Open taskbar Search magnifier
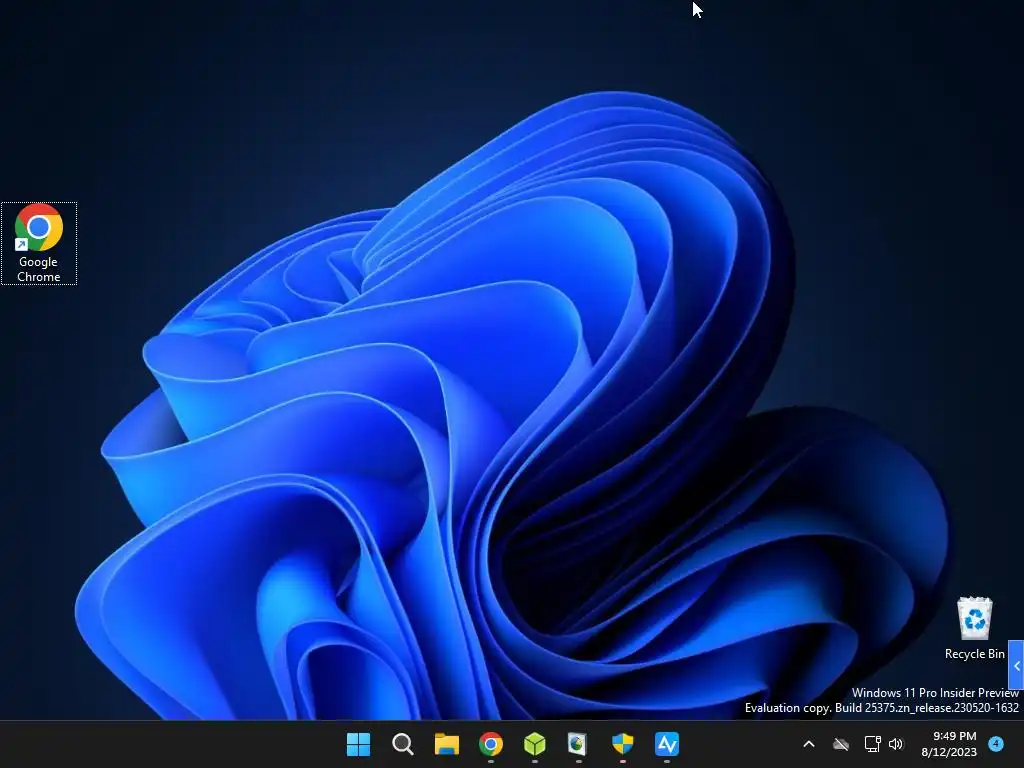The image size is (1024, 768). pos(402,744)
